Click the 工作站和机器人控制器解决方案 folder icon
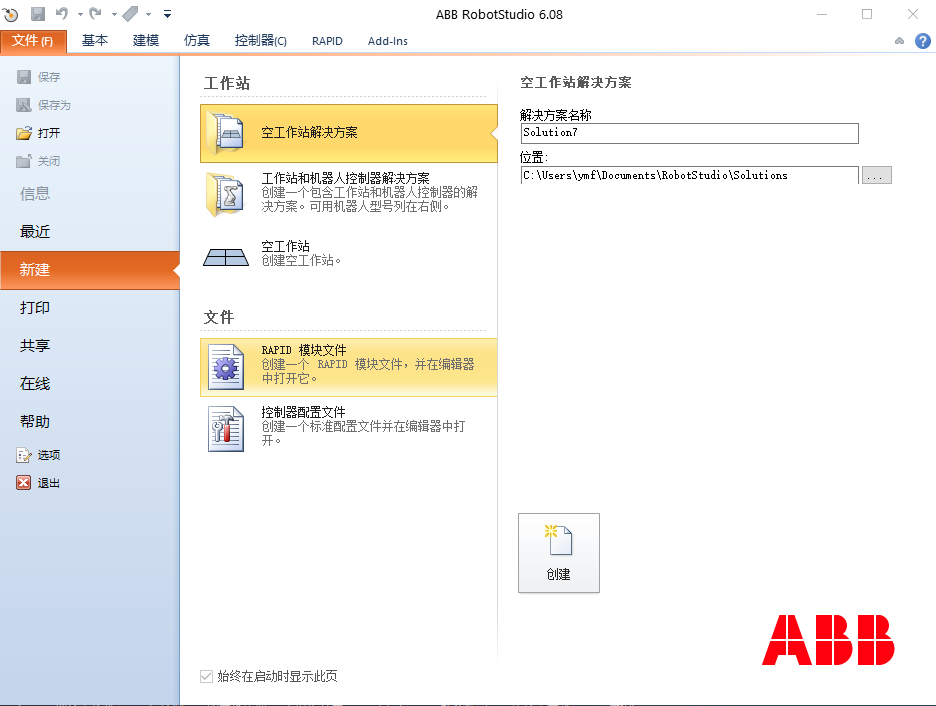The image size is (936, 706). coord(225,194)
